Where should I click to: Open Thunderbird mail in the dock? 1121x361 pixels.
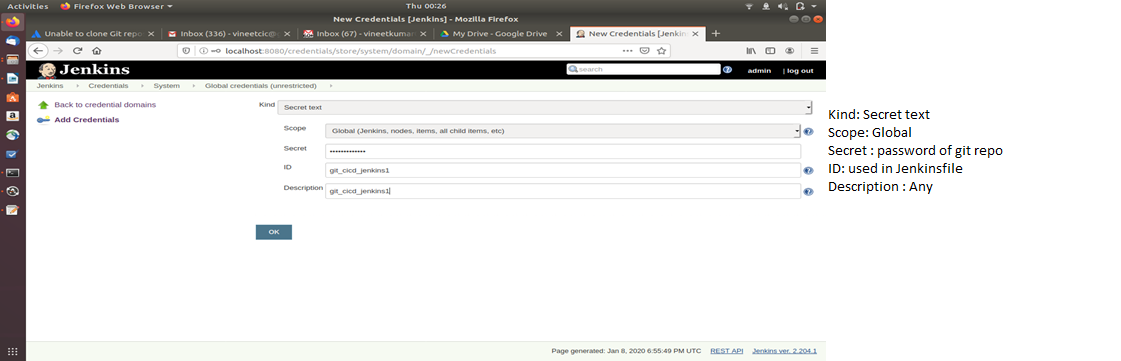(x=12, y=41)
